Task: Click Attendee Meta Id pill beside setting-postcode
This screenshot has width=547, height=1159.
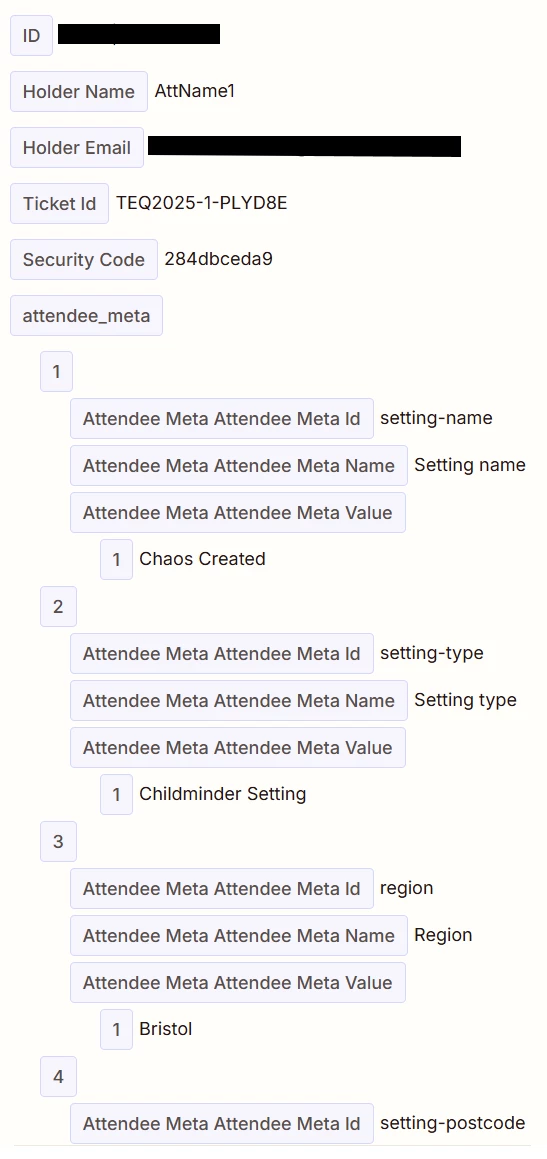Action: [222, 1124]
